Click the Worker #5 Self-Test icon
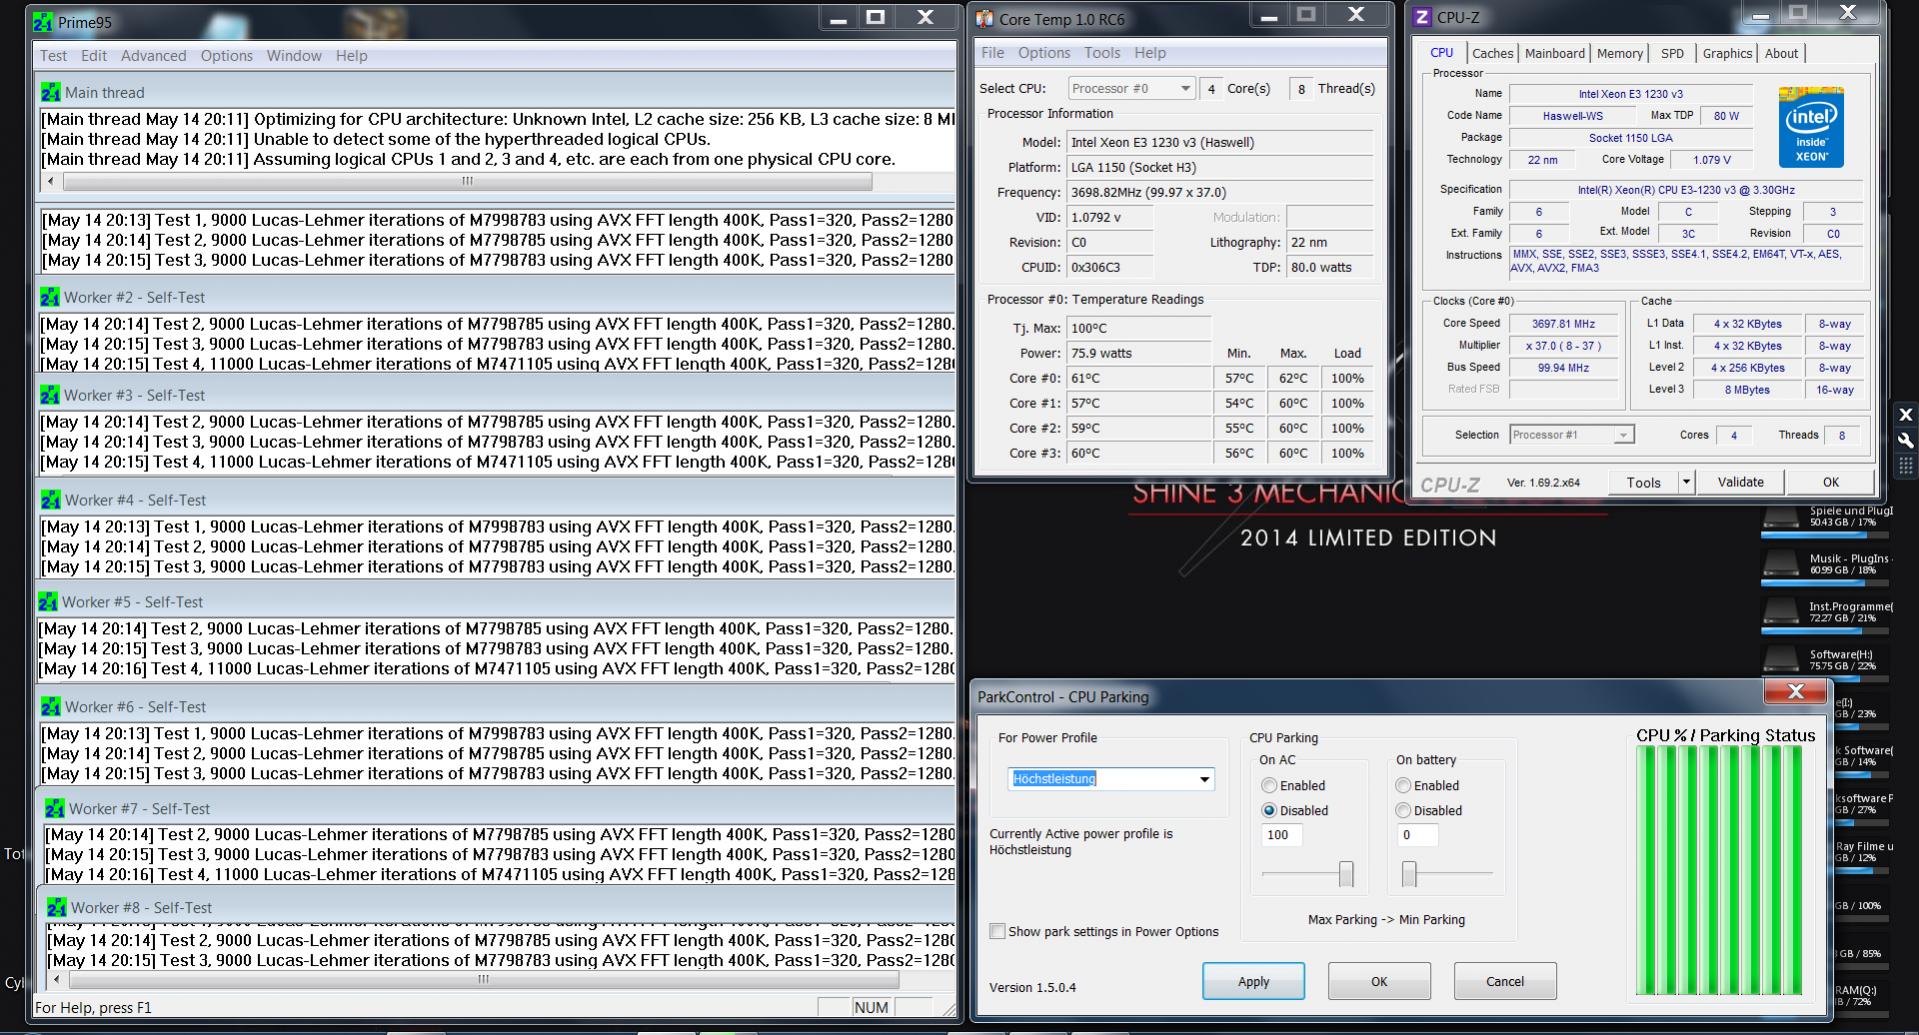 [x=48, y=602]
